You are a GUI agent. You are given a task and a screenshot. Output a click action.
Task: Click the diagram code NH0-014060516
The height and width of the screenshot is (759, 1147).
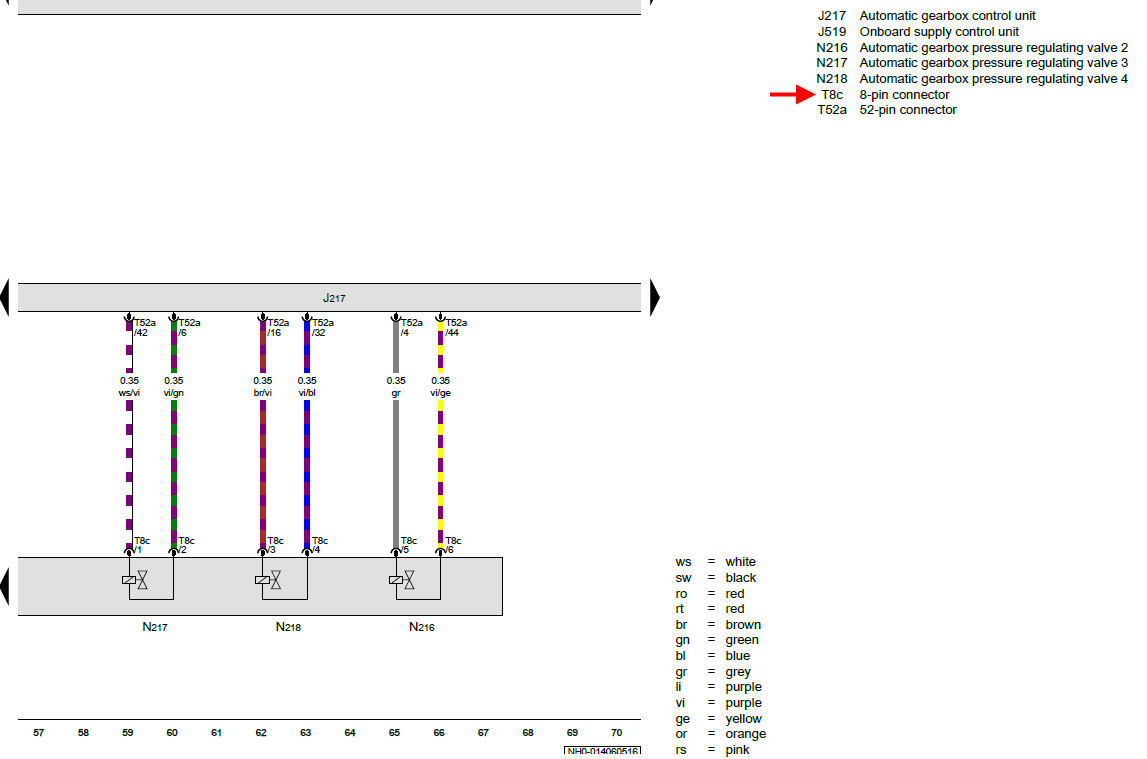(603, 751)
